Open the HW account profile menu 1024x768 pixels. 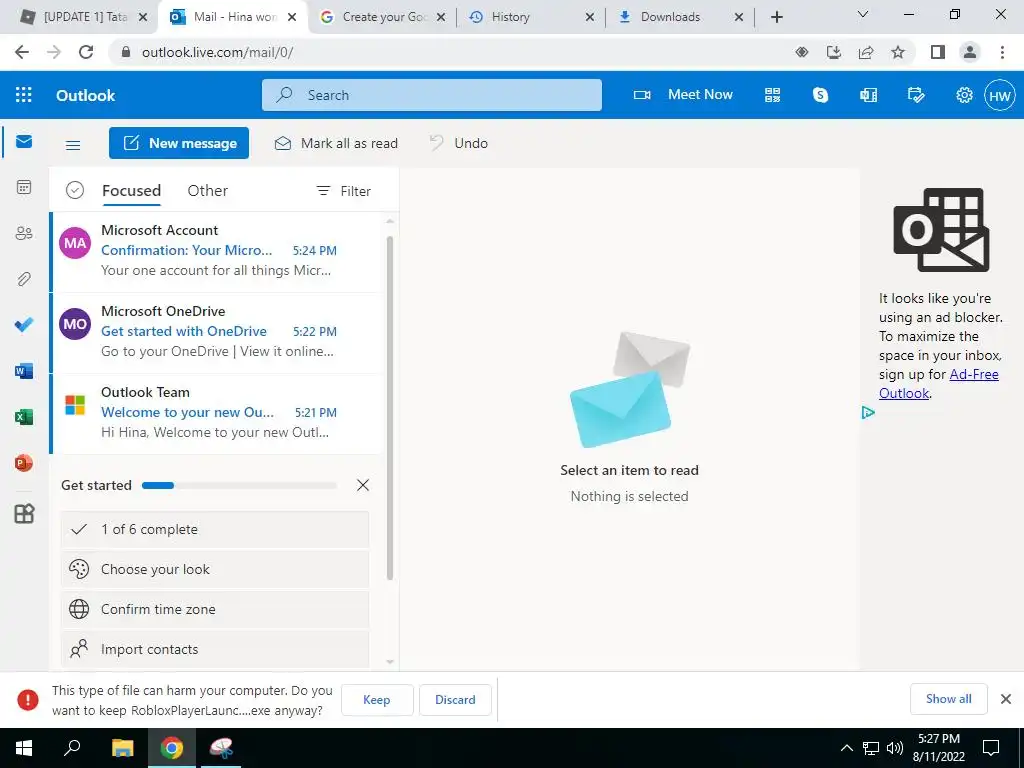click(1000, 95)
